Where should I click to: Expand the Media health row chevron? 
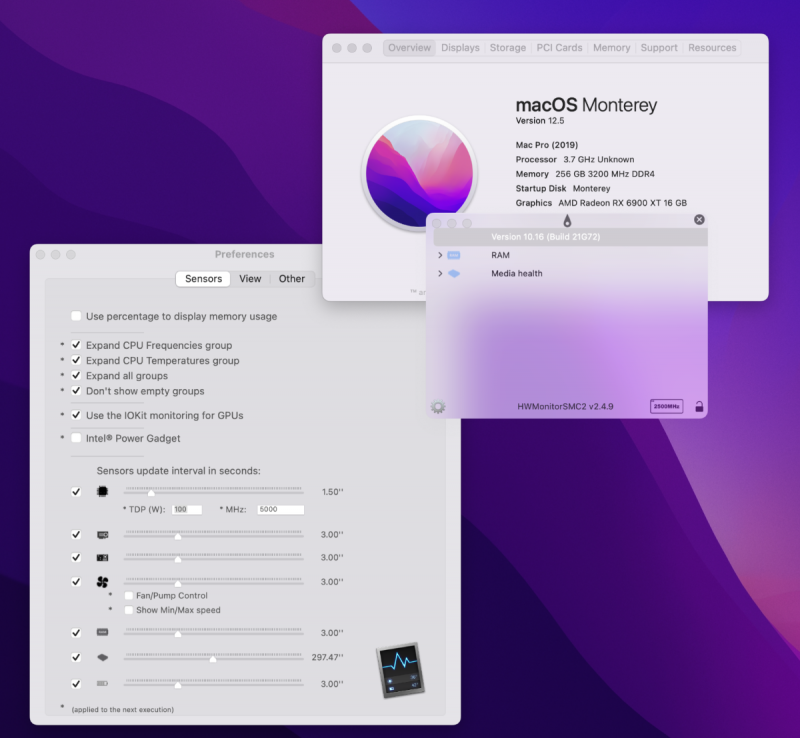[x=440, y=274]
